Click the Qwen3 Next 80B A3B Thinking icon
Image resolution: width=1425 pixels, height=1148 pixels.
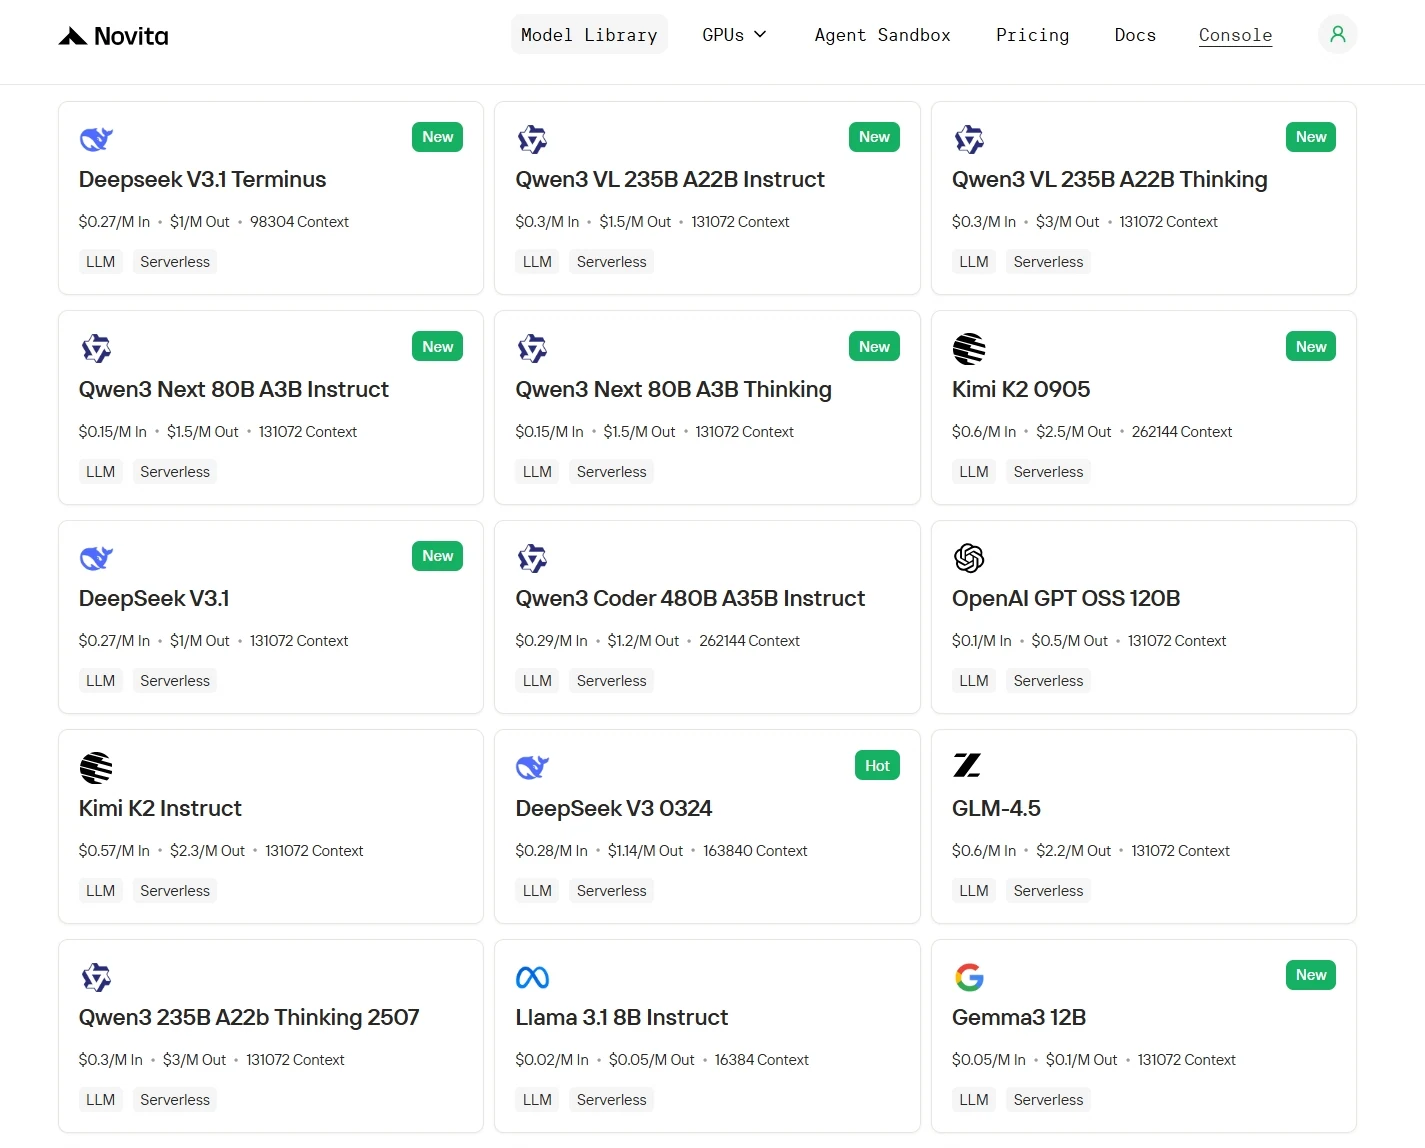pyautogui.click(x=532, y=349)
